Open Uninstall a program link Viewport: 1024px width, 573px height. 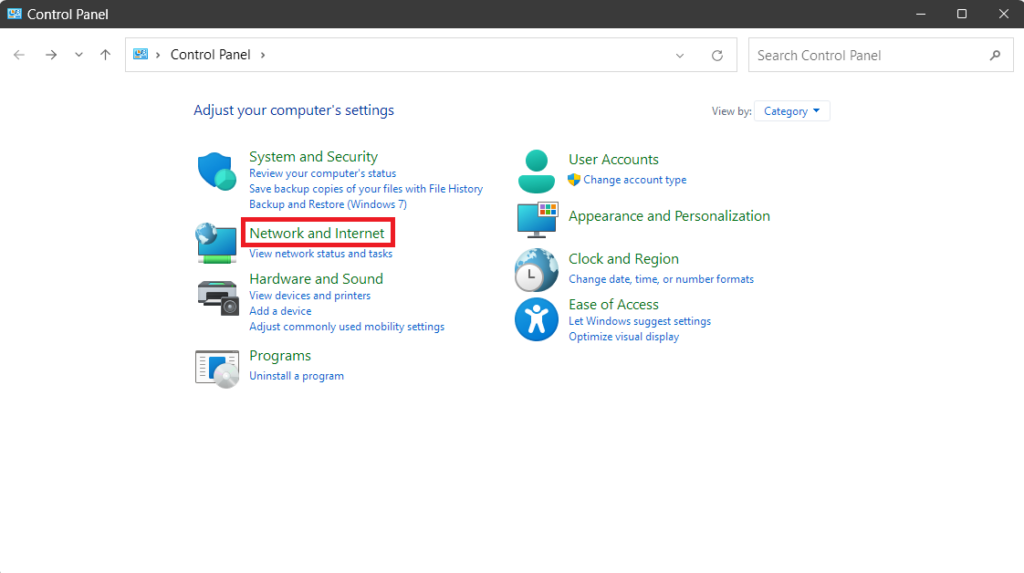[x=296, y=376]
